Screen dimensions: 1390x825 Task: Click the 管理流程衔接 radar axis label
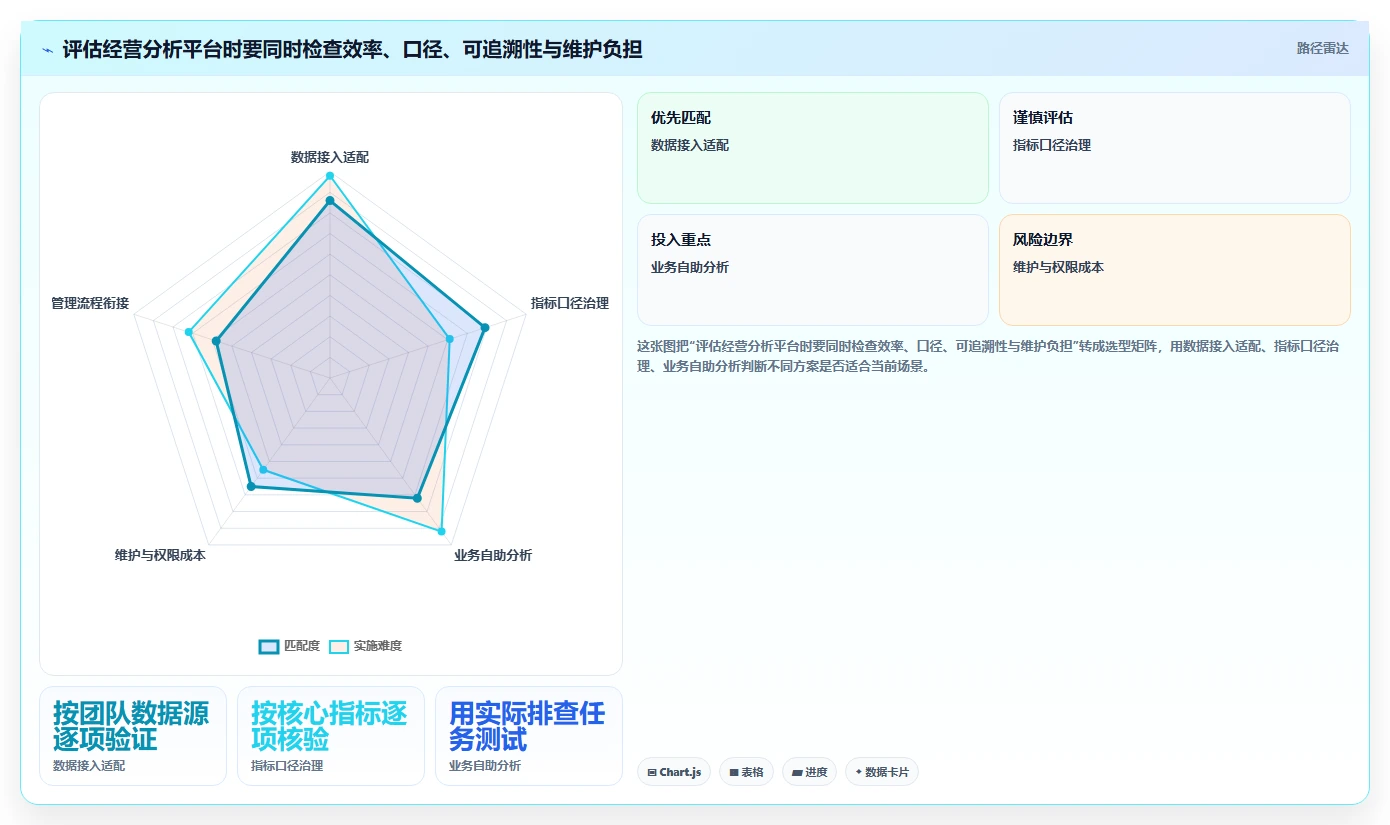[x=90, y=303]
